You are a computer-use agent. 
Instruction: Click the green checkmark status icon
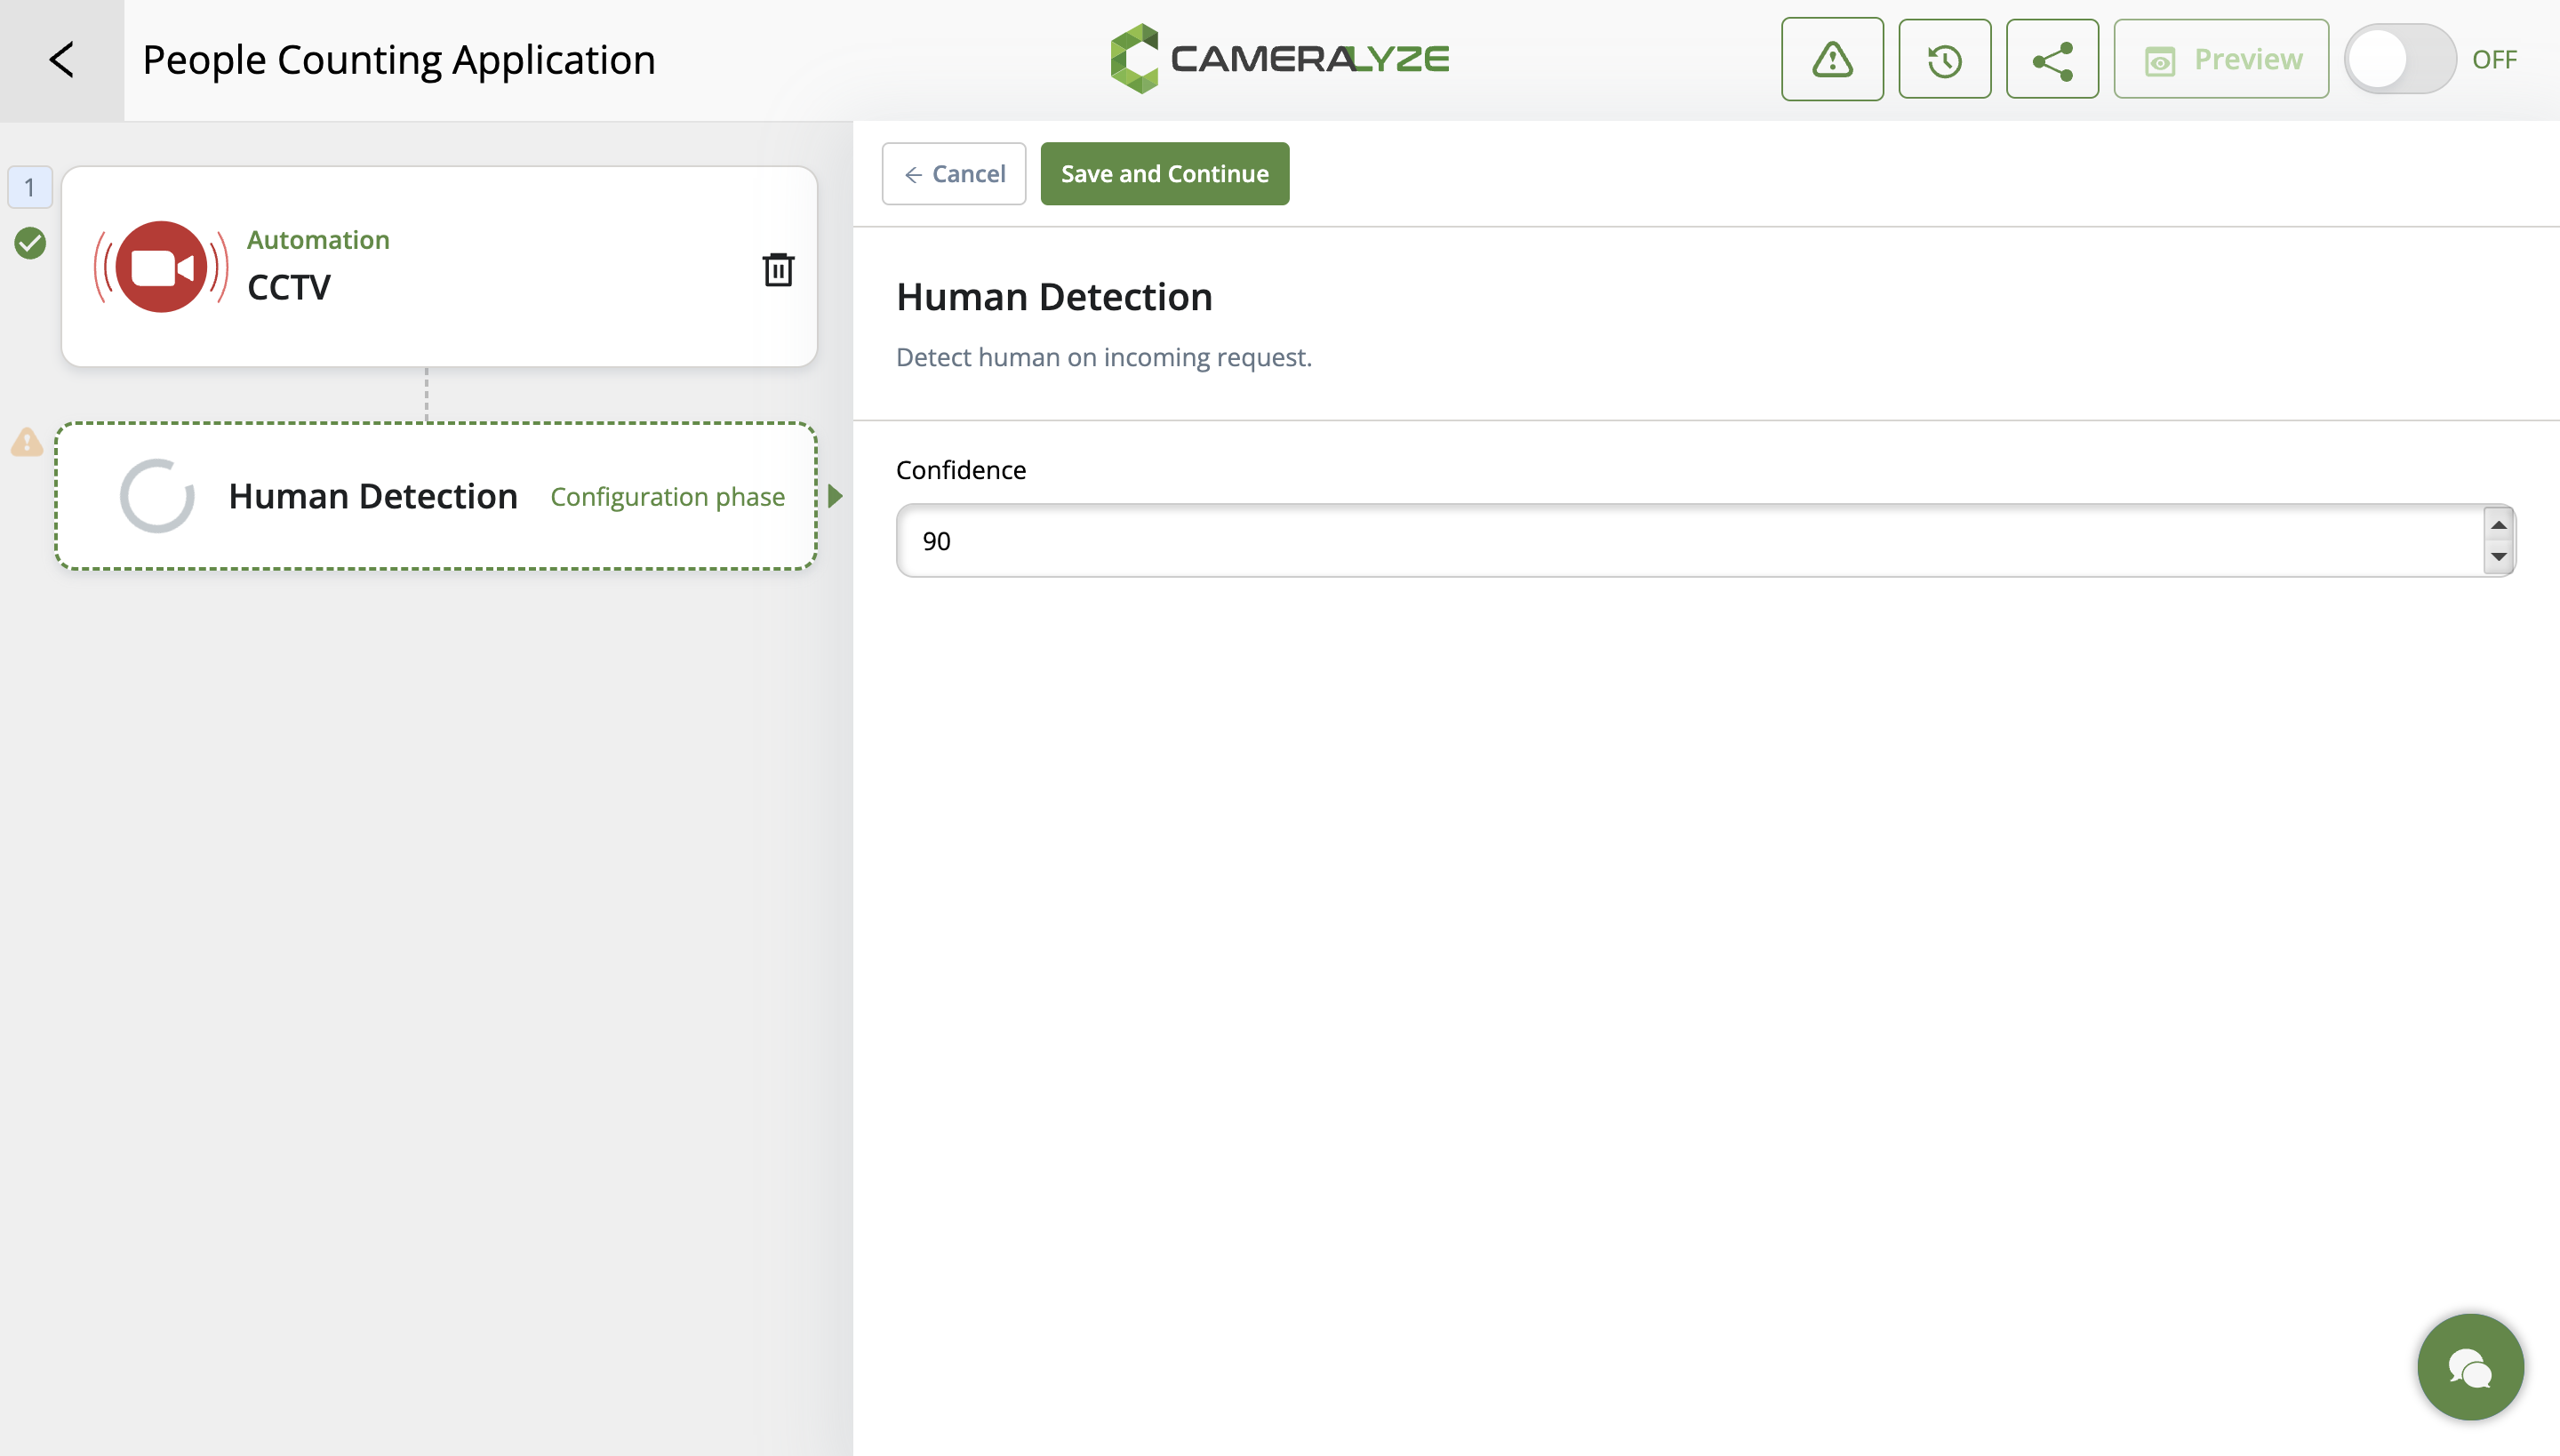click(x=30, y=243)
